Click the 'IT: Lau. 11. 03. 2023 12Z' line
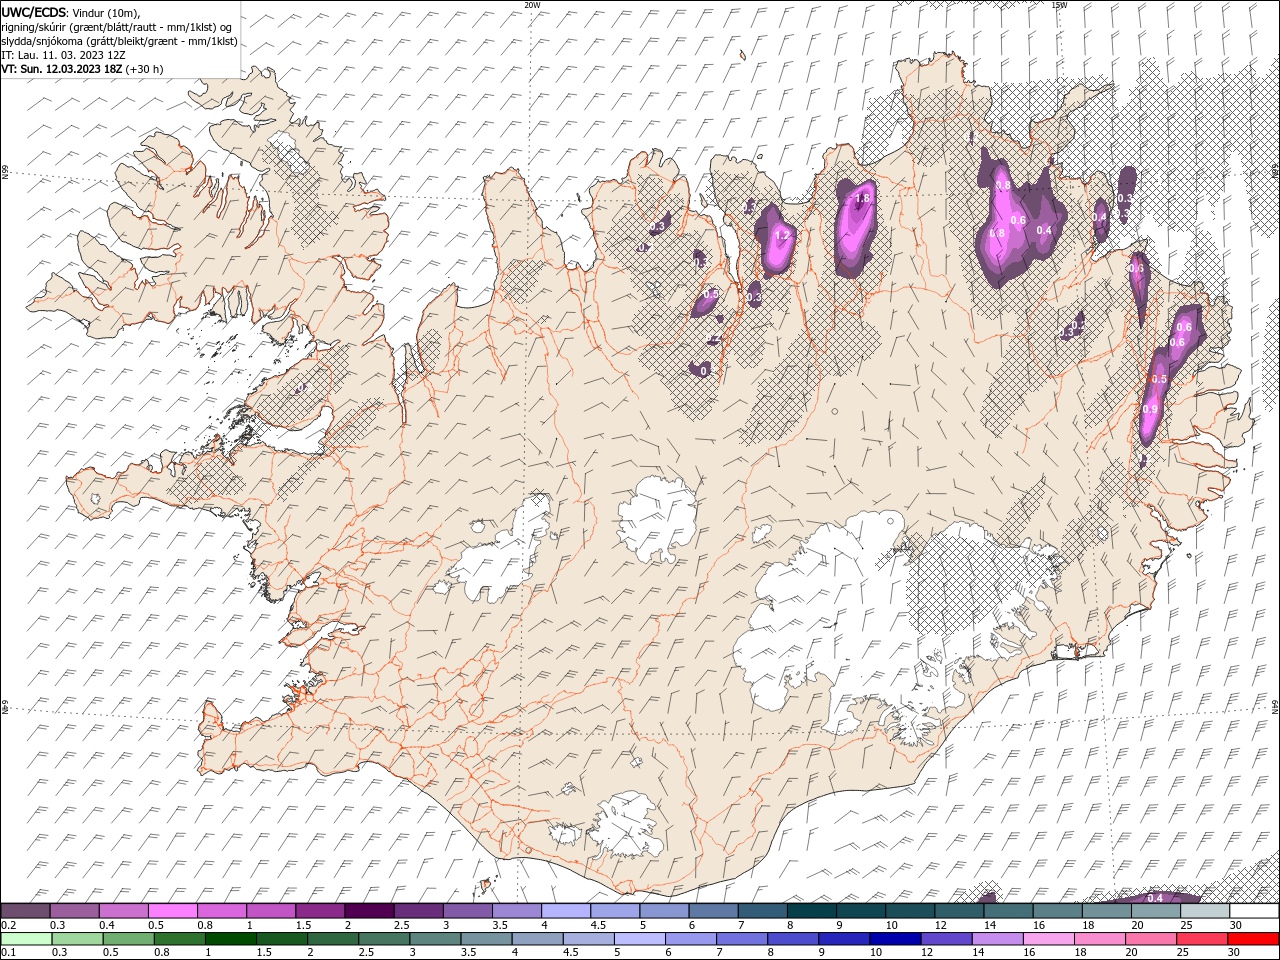1280x960 pixels. point(63,55)
